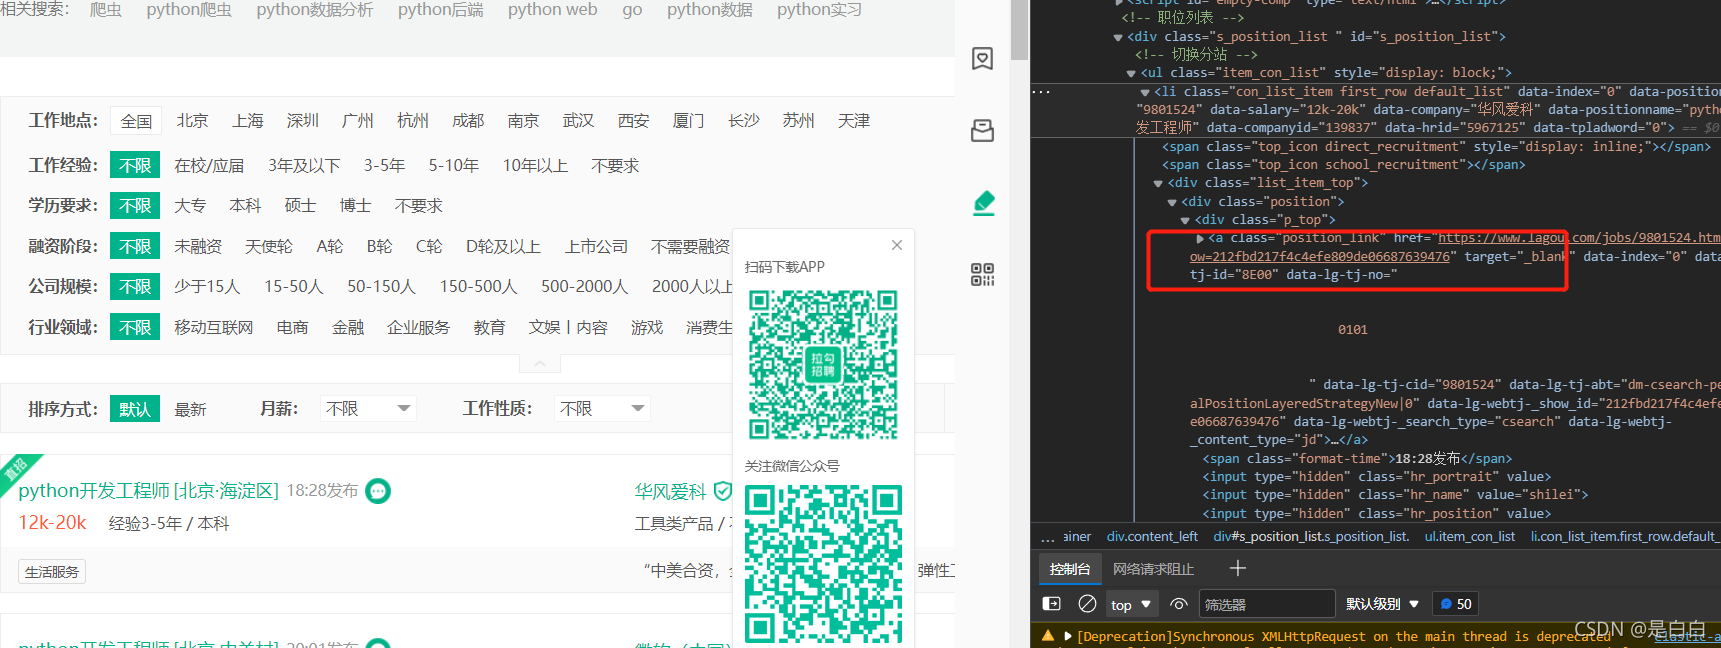1721x648 pixels.
Task: Select the input hr_name hidden element line
Action: click(1395, 495)
